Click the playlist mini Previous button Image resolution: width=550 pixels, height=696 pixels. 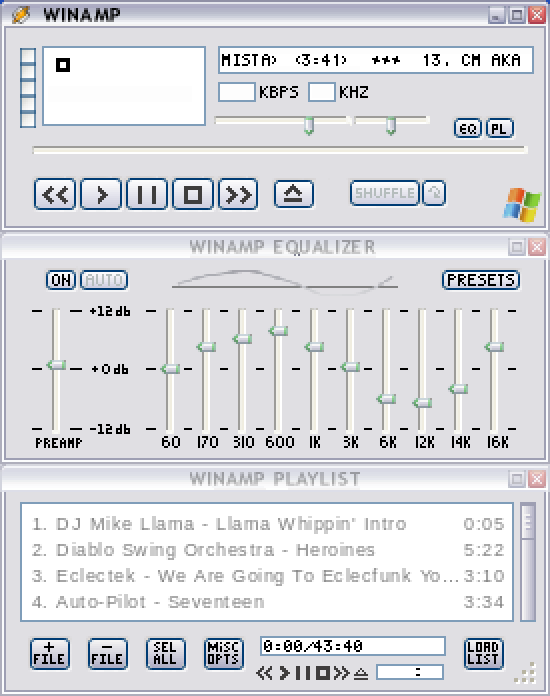point(264,673)
